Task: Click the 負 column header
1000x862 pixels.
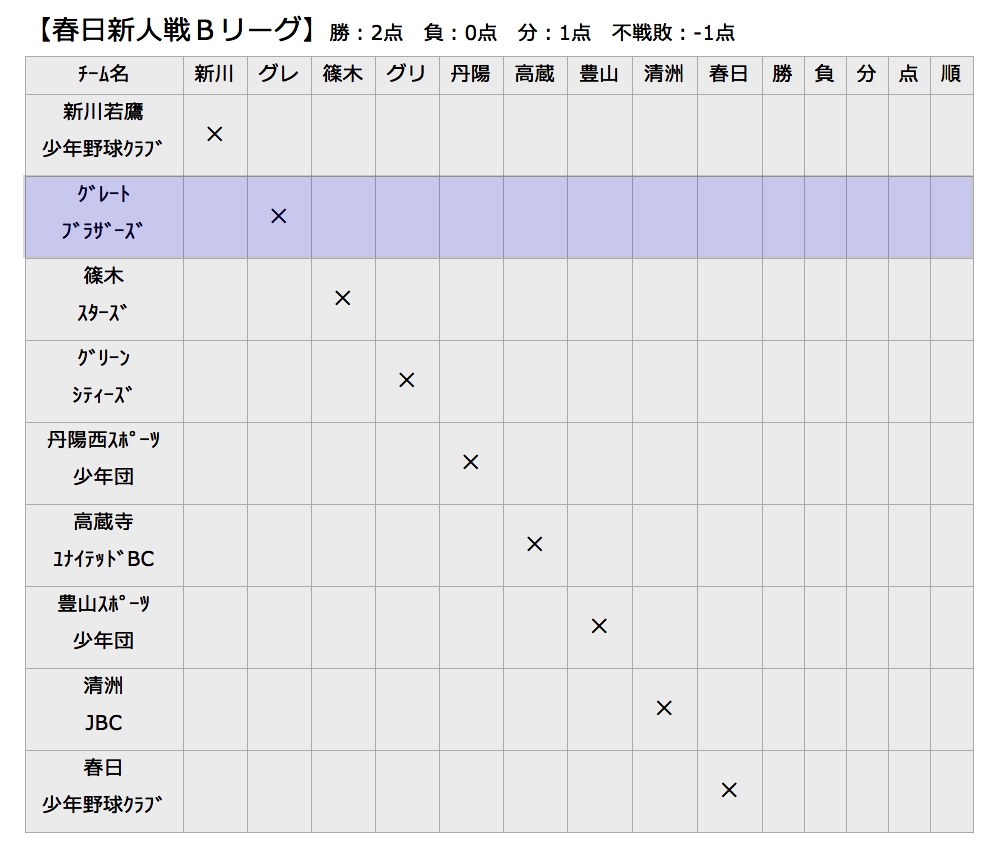Action: tap(825, 75)
